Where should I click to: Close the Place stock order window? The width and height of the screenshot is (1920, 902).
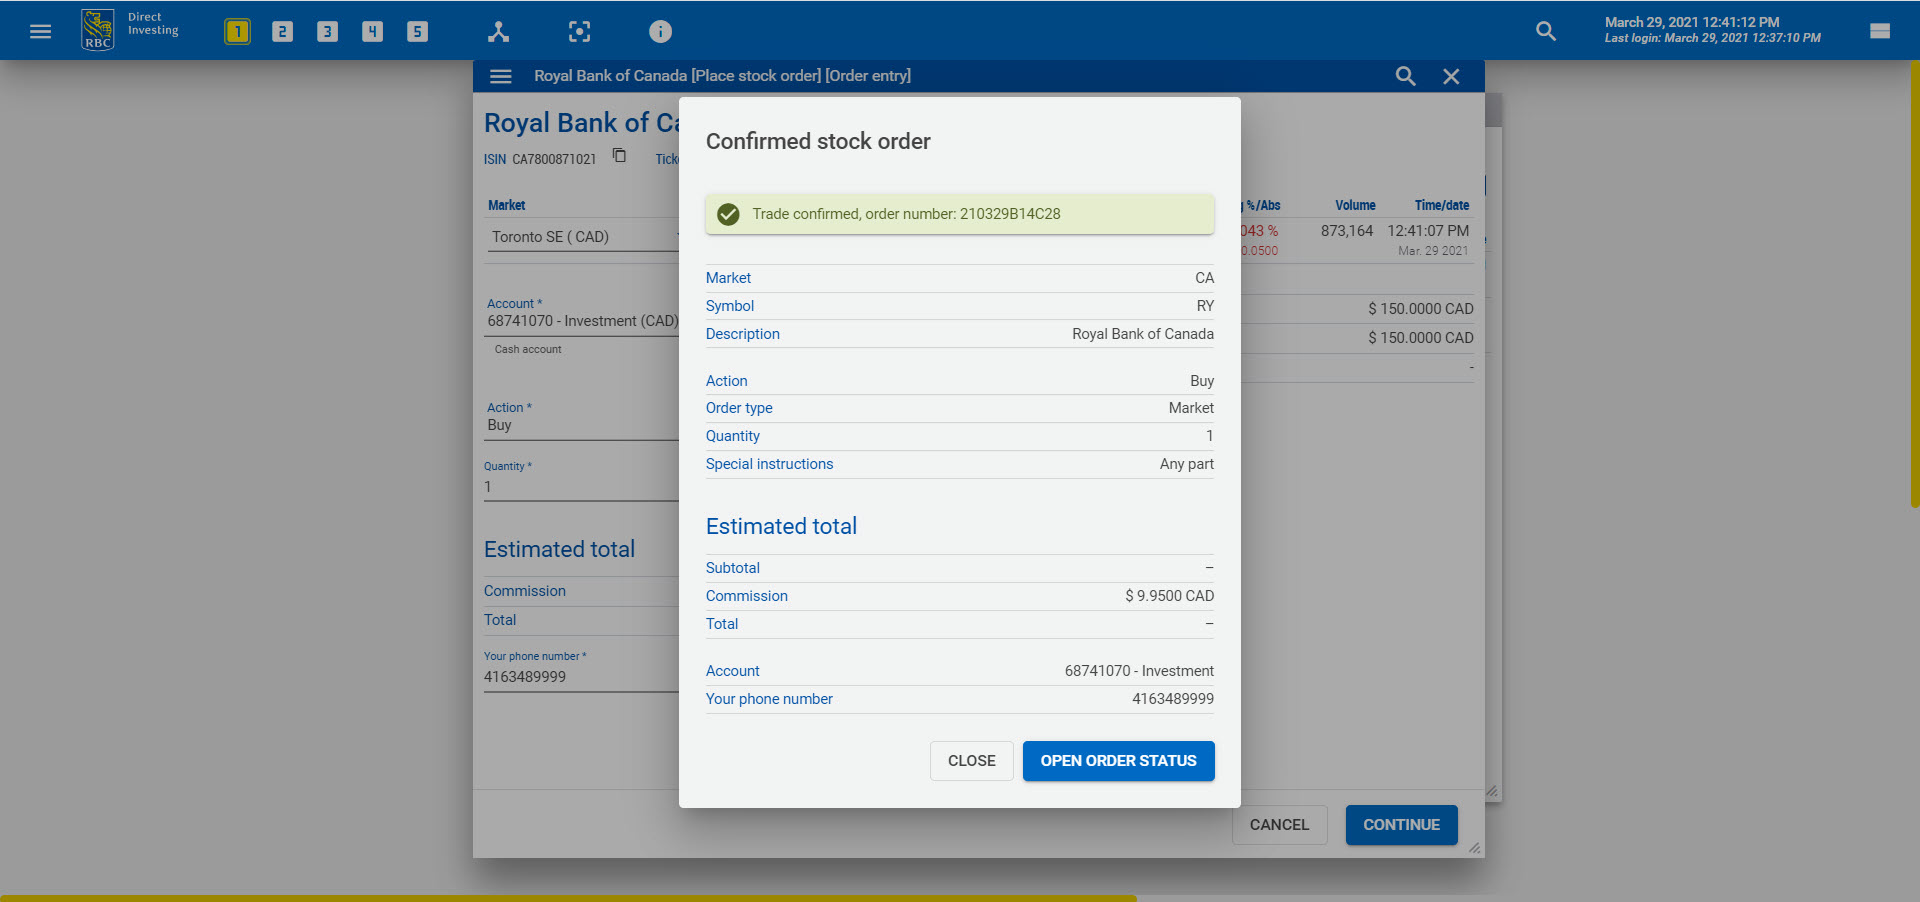(x=1451, y=76)
